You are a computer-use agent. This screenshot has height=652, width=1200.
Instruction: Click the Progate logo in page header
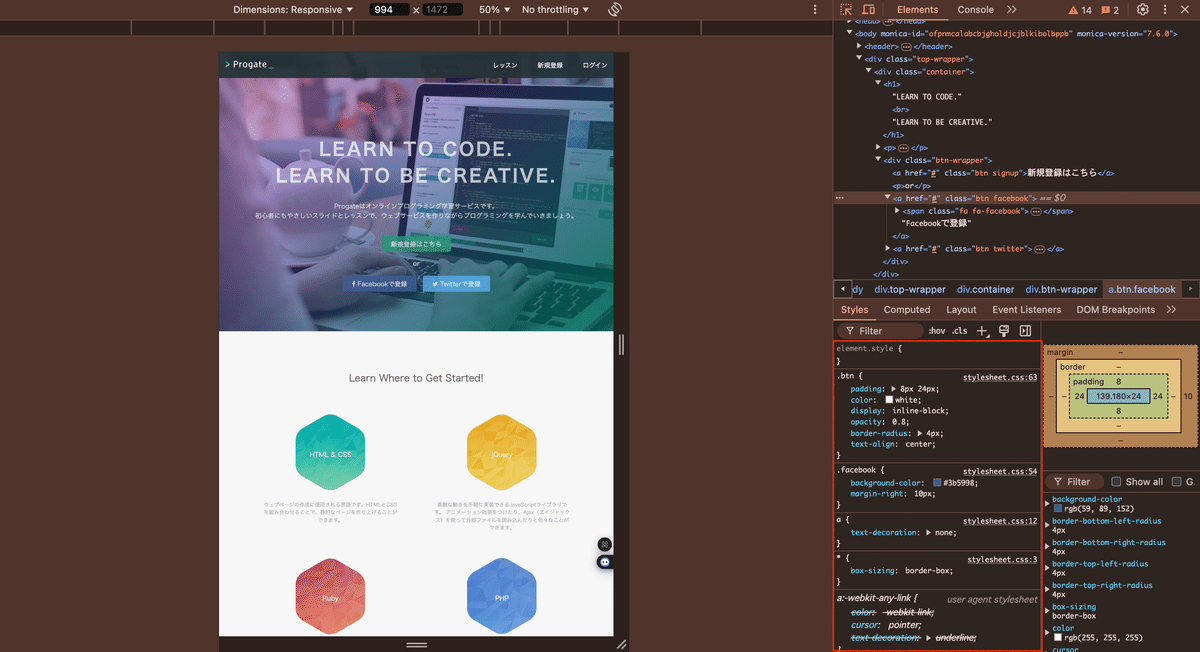[x=249, y=65]
